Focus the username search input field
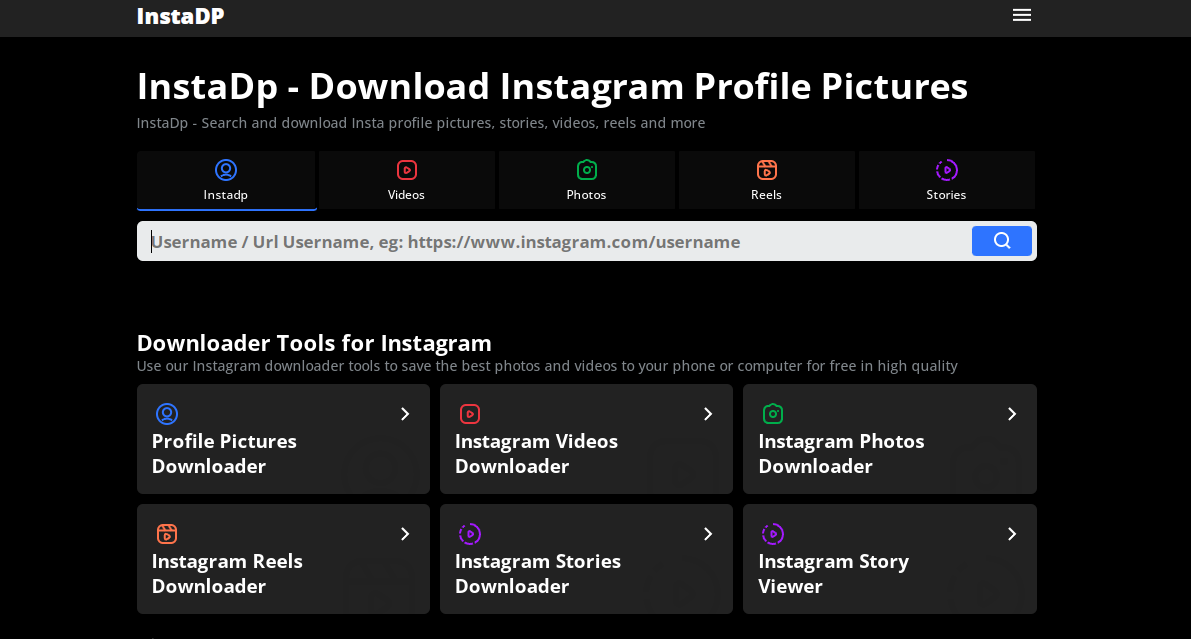The width and height of the screenshot is (1191, 639). (553, 242)
